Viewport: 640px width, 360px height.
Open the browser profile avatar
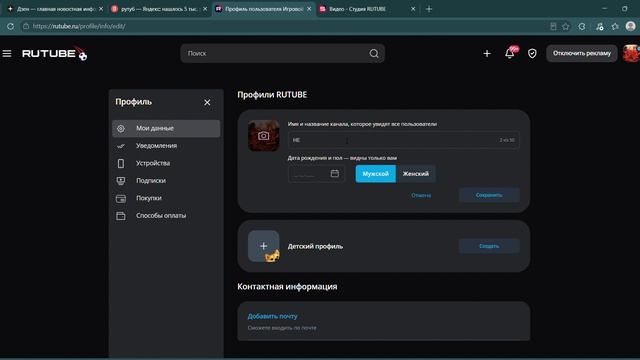(x=630, y=26)
